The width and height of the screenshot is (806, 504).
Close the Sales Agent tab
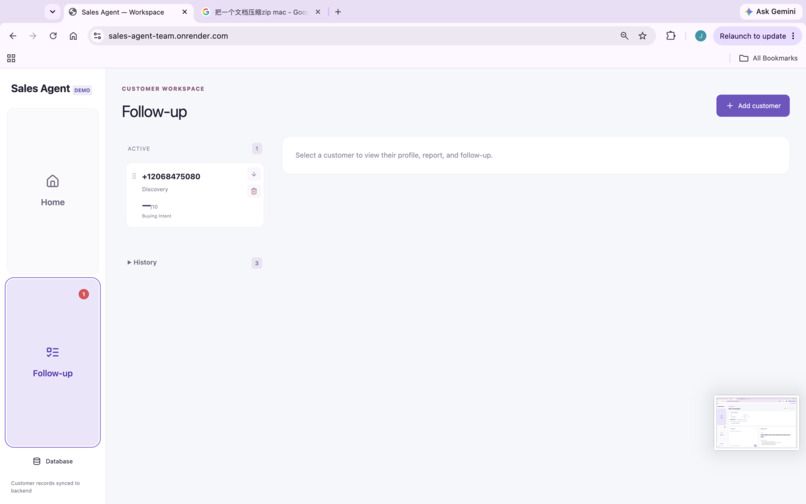coord(185,12)
